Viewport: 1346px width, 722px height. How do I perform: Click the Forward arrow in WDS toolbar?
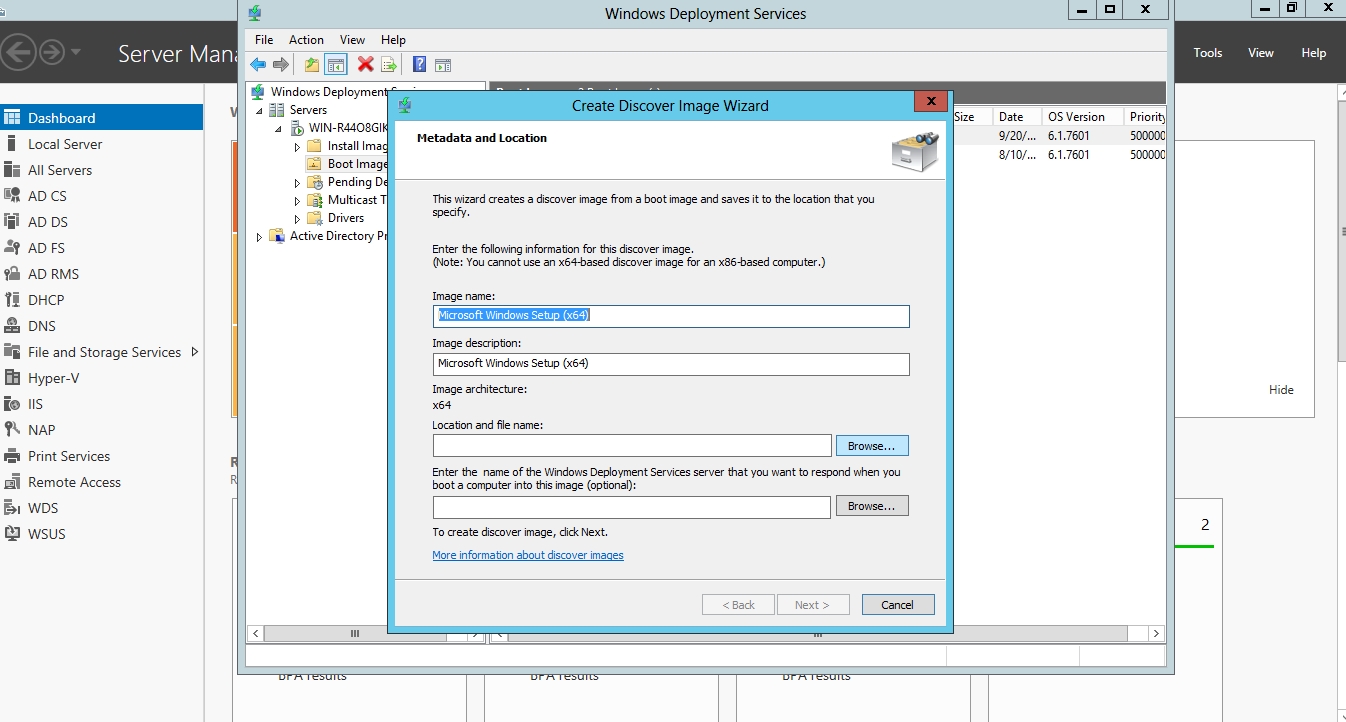tap(281, 65)
